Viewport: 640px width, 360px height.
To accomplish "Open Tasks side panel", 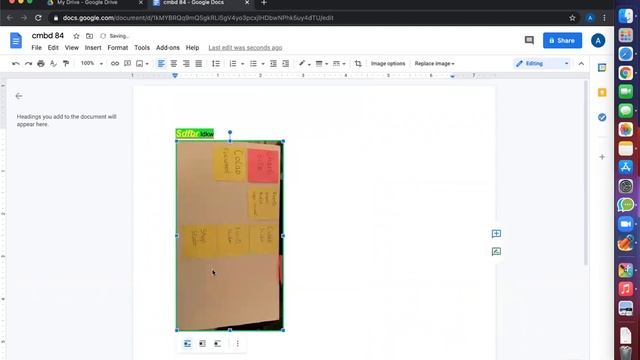I will [x=602, y=118].
